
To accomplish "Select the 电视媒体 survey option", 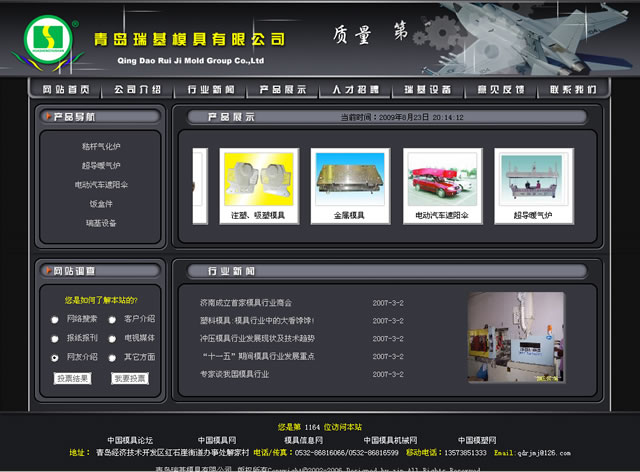I will 110,338.
